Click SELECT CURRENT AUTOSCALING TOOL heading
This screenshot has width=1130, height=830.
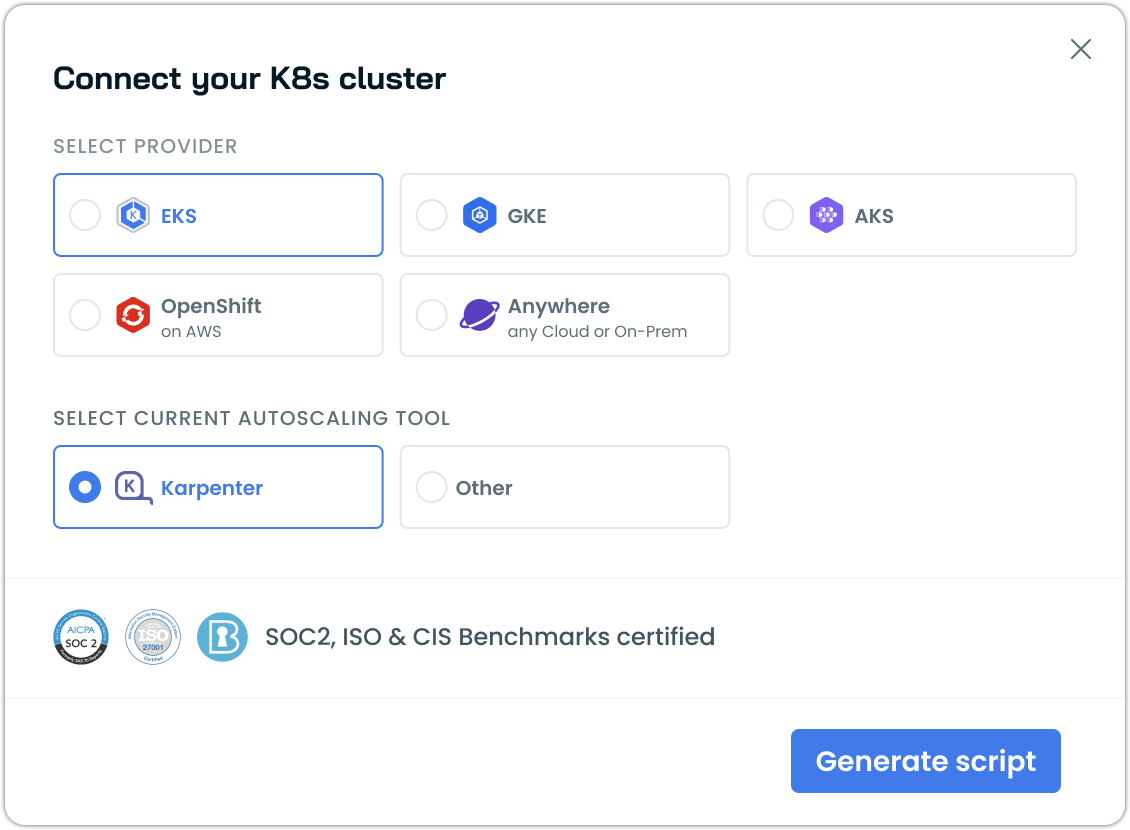[252, 419]
